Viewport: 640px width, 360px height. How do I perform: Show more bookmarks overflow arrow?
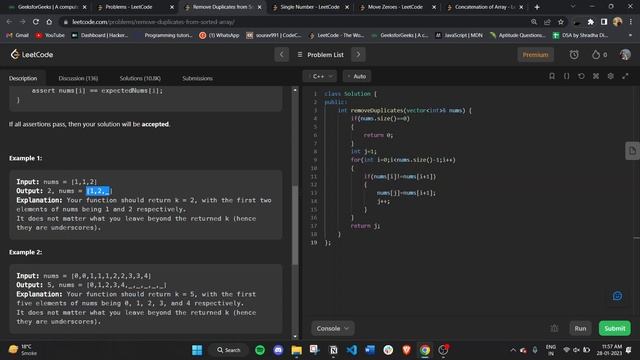(x=631, y=36)
